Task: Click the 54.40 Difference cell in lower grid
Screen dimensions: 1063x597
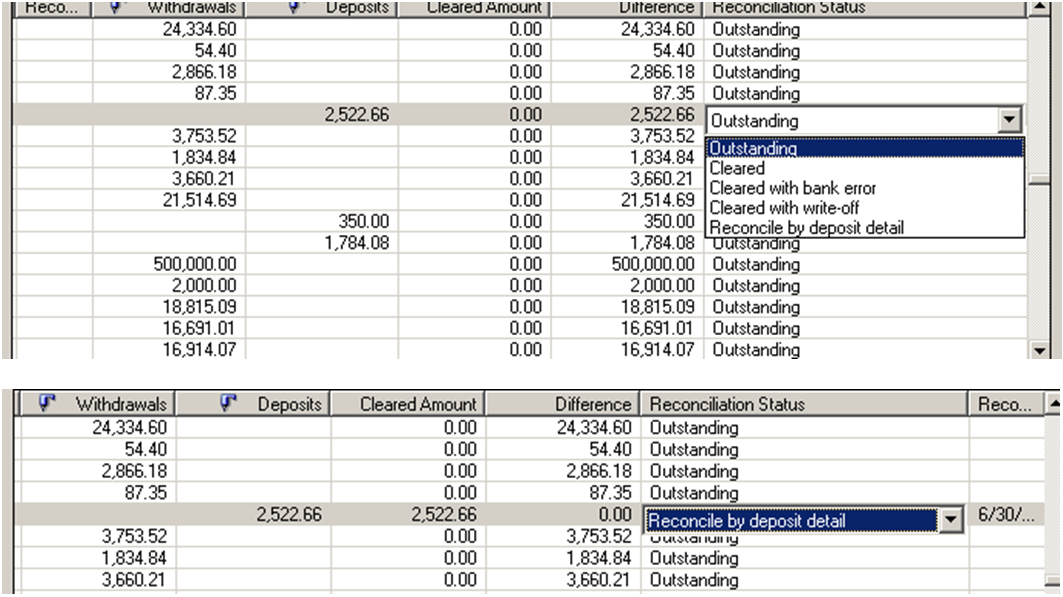Action: pyautogui.click(x=563, y=449)
